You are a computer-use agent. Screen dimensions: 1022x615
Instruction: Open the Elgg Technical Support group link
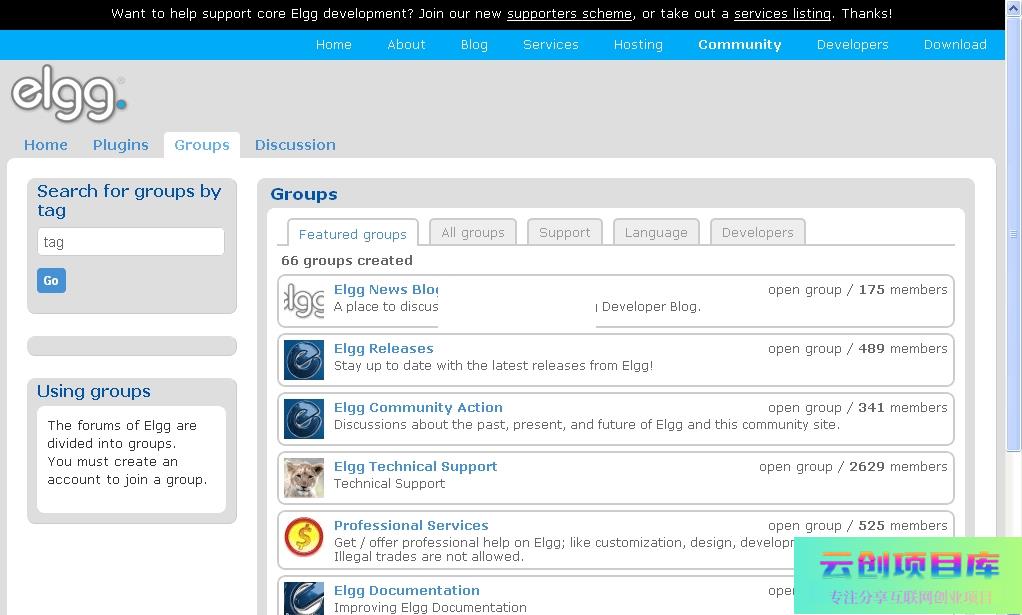pos(415,466)
